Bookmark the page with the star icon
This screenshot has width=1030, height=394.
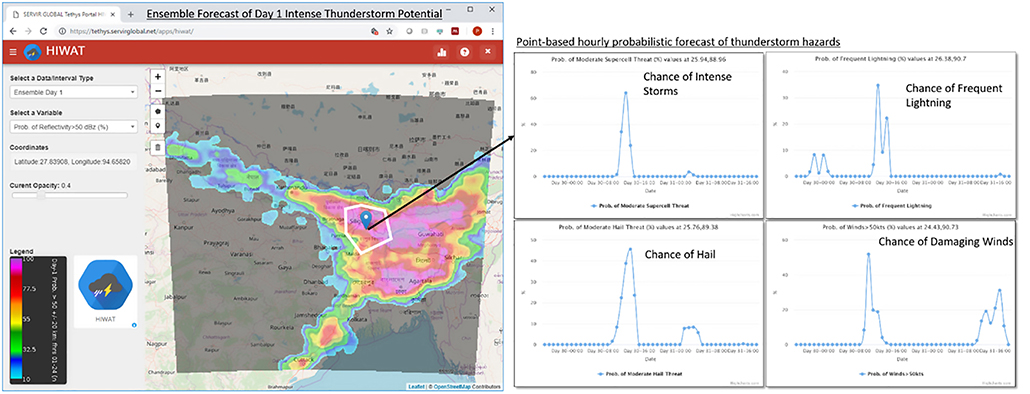click(x=389, y=31)
